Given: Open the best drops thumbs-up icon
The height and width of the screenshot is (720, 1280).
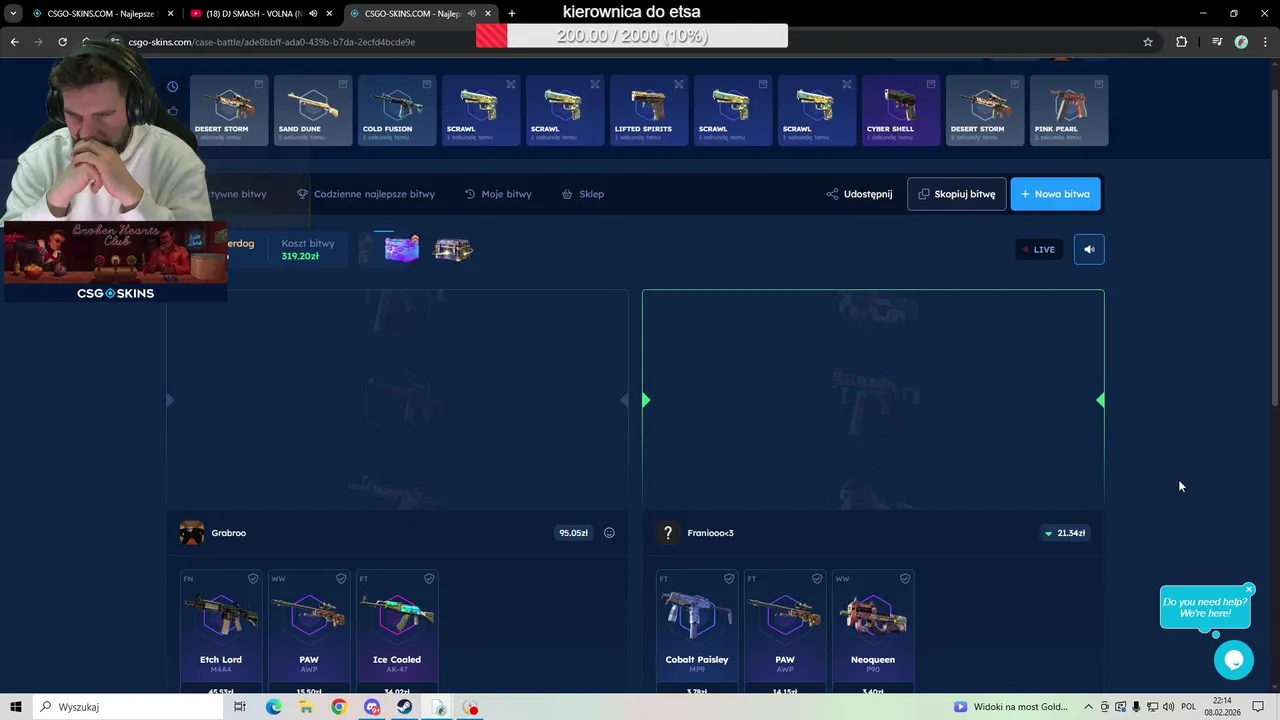Looking at the screenshot, I should point(173,111).
